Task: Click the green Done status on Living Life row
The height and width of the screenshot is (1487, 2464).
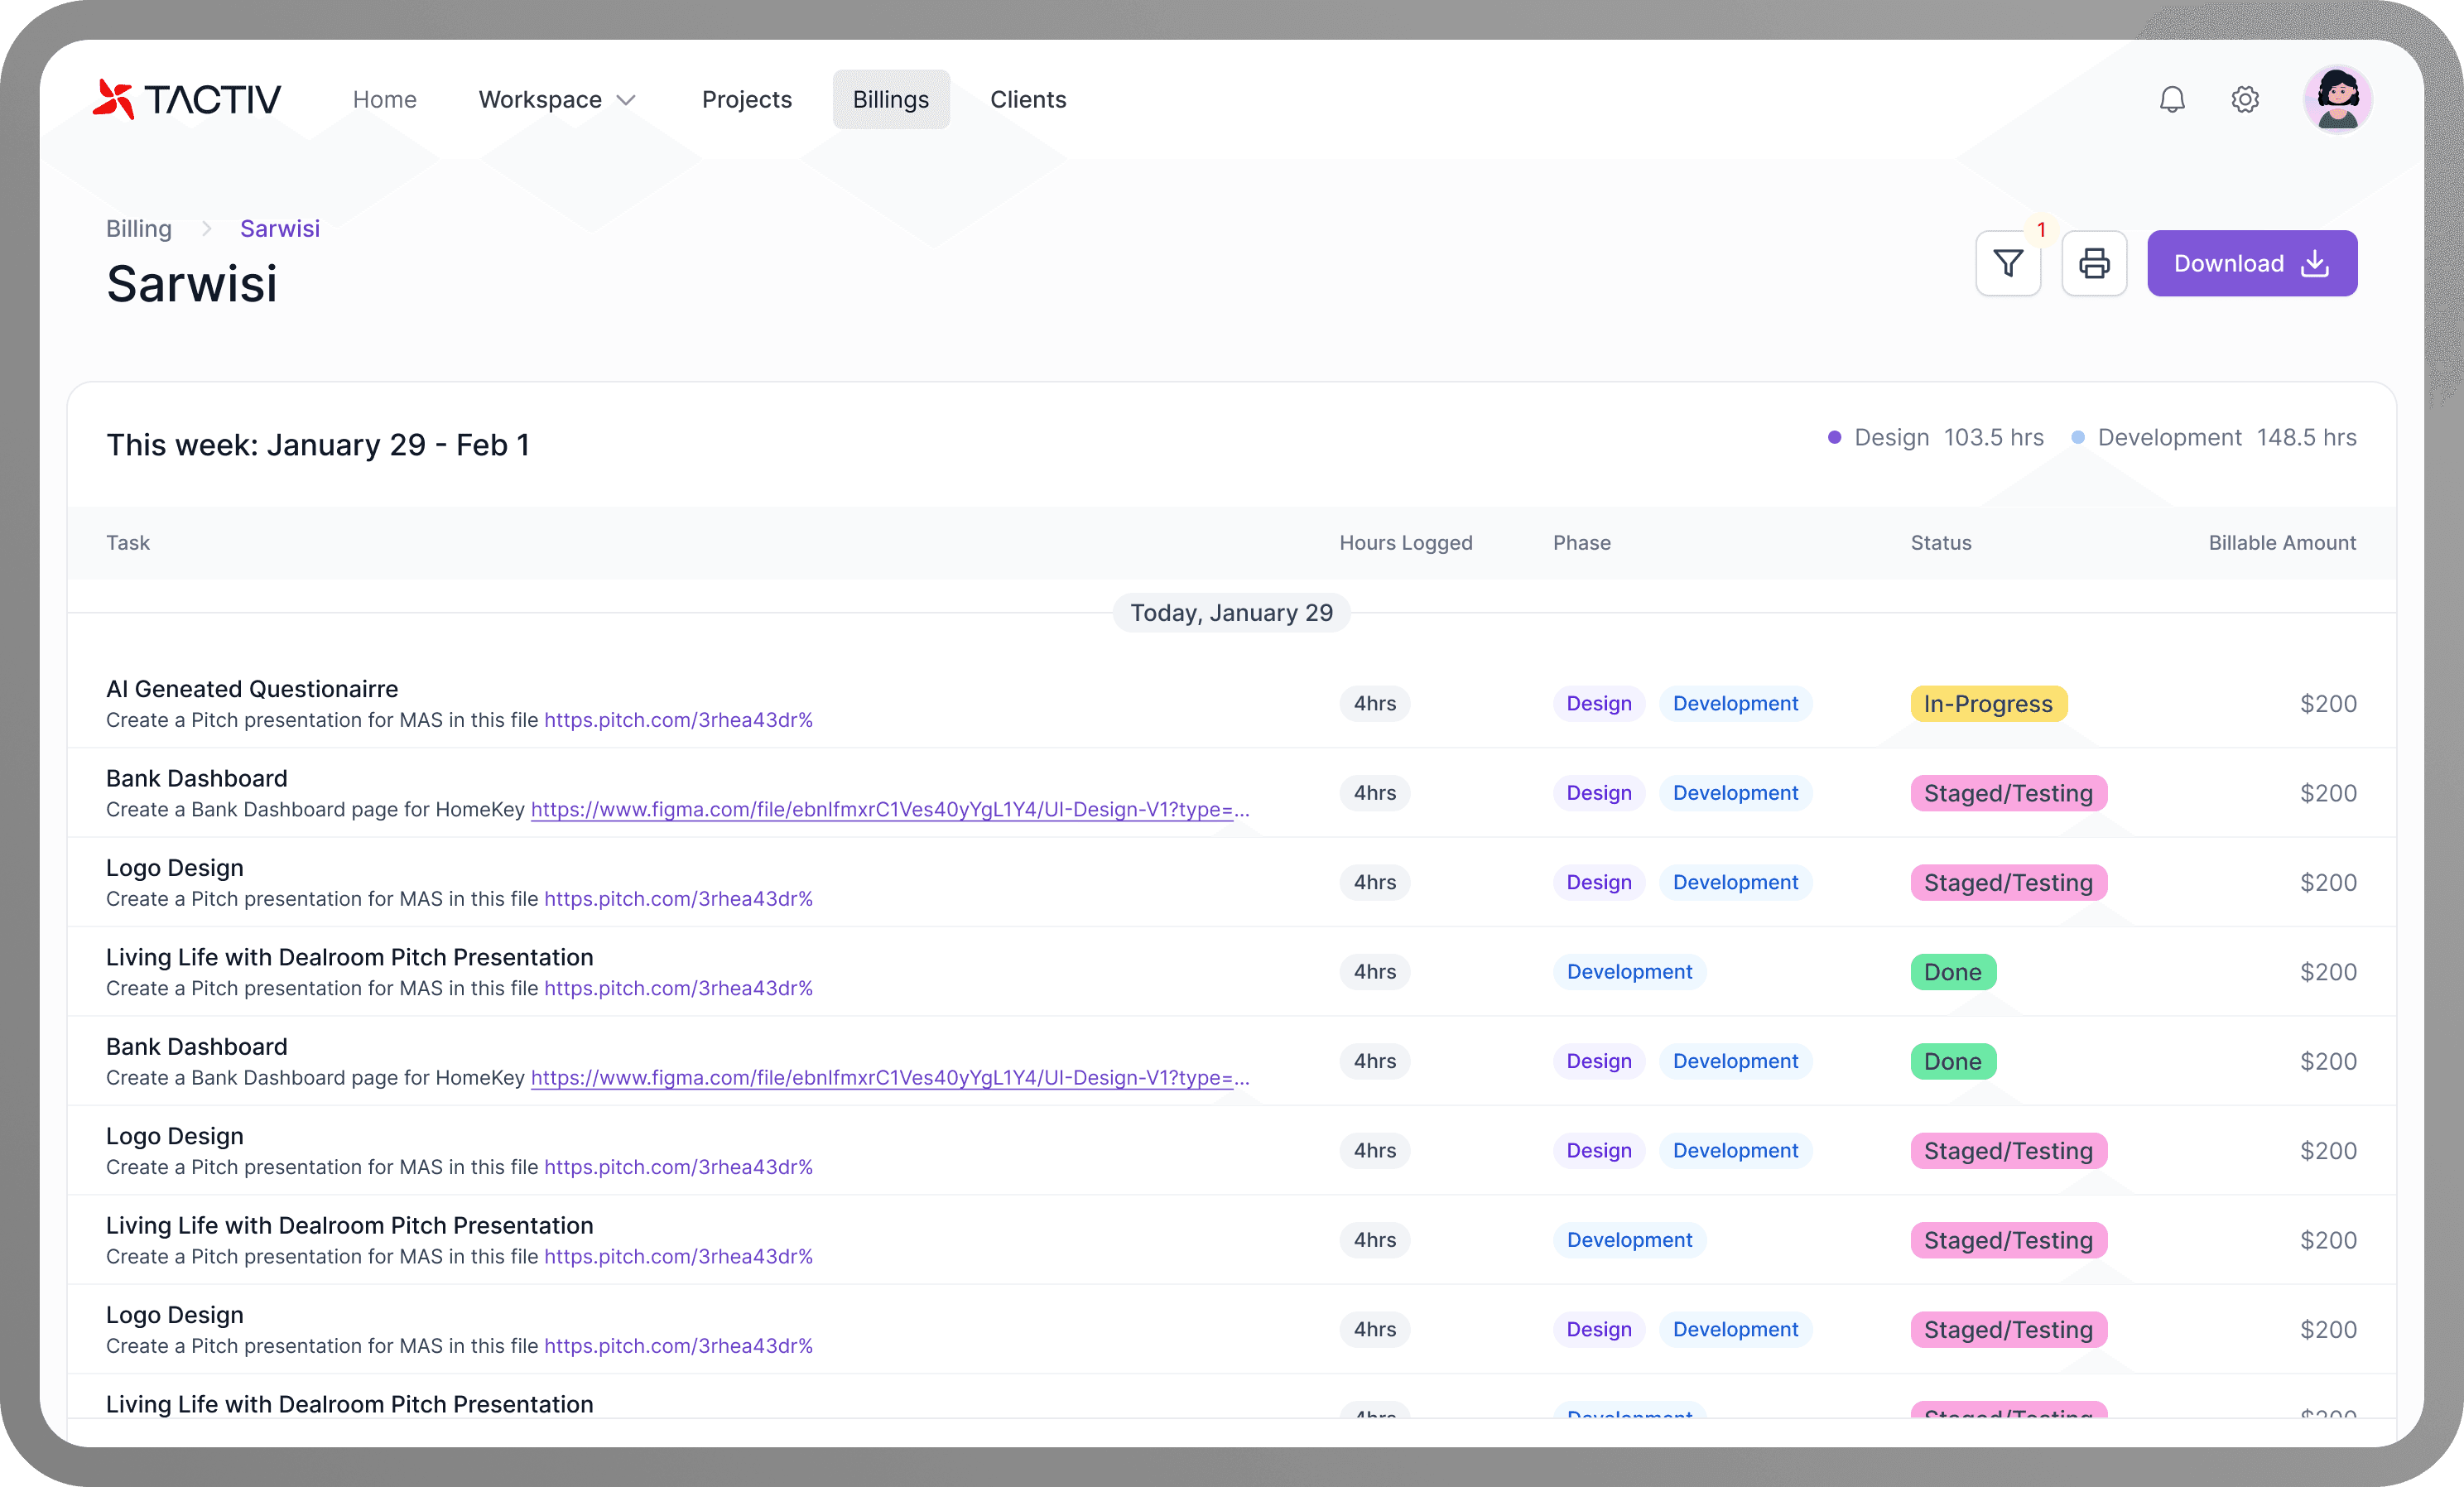Action: tap(1953, 972)
